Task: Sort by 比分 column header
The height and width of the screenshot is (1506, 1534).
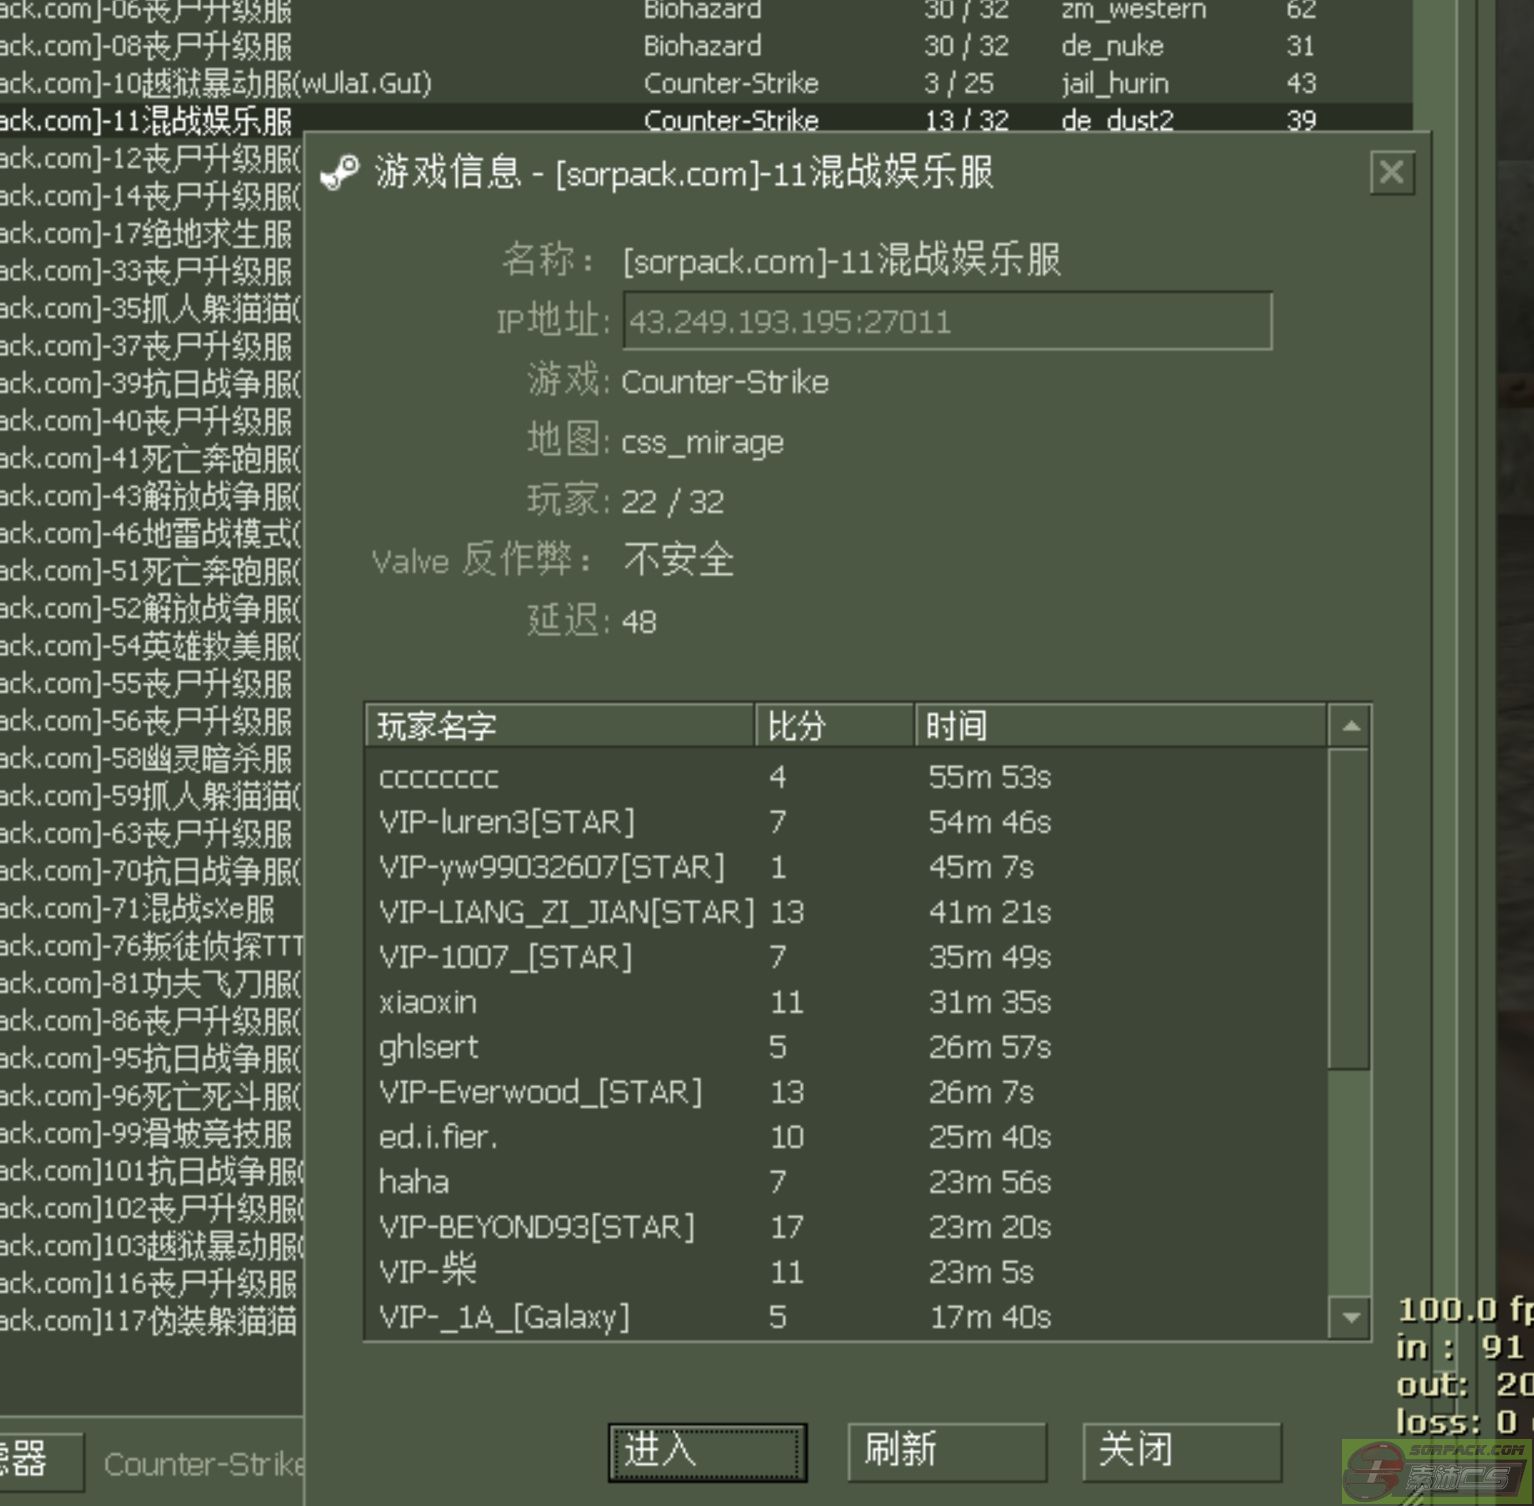Action: pyautogui.click(x=835, y=725)
